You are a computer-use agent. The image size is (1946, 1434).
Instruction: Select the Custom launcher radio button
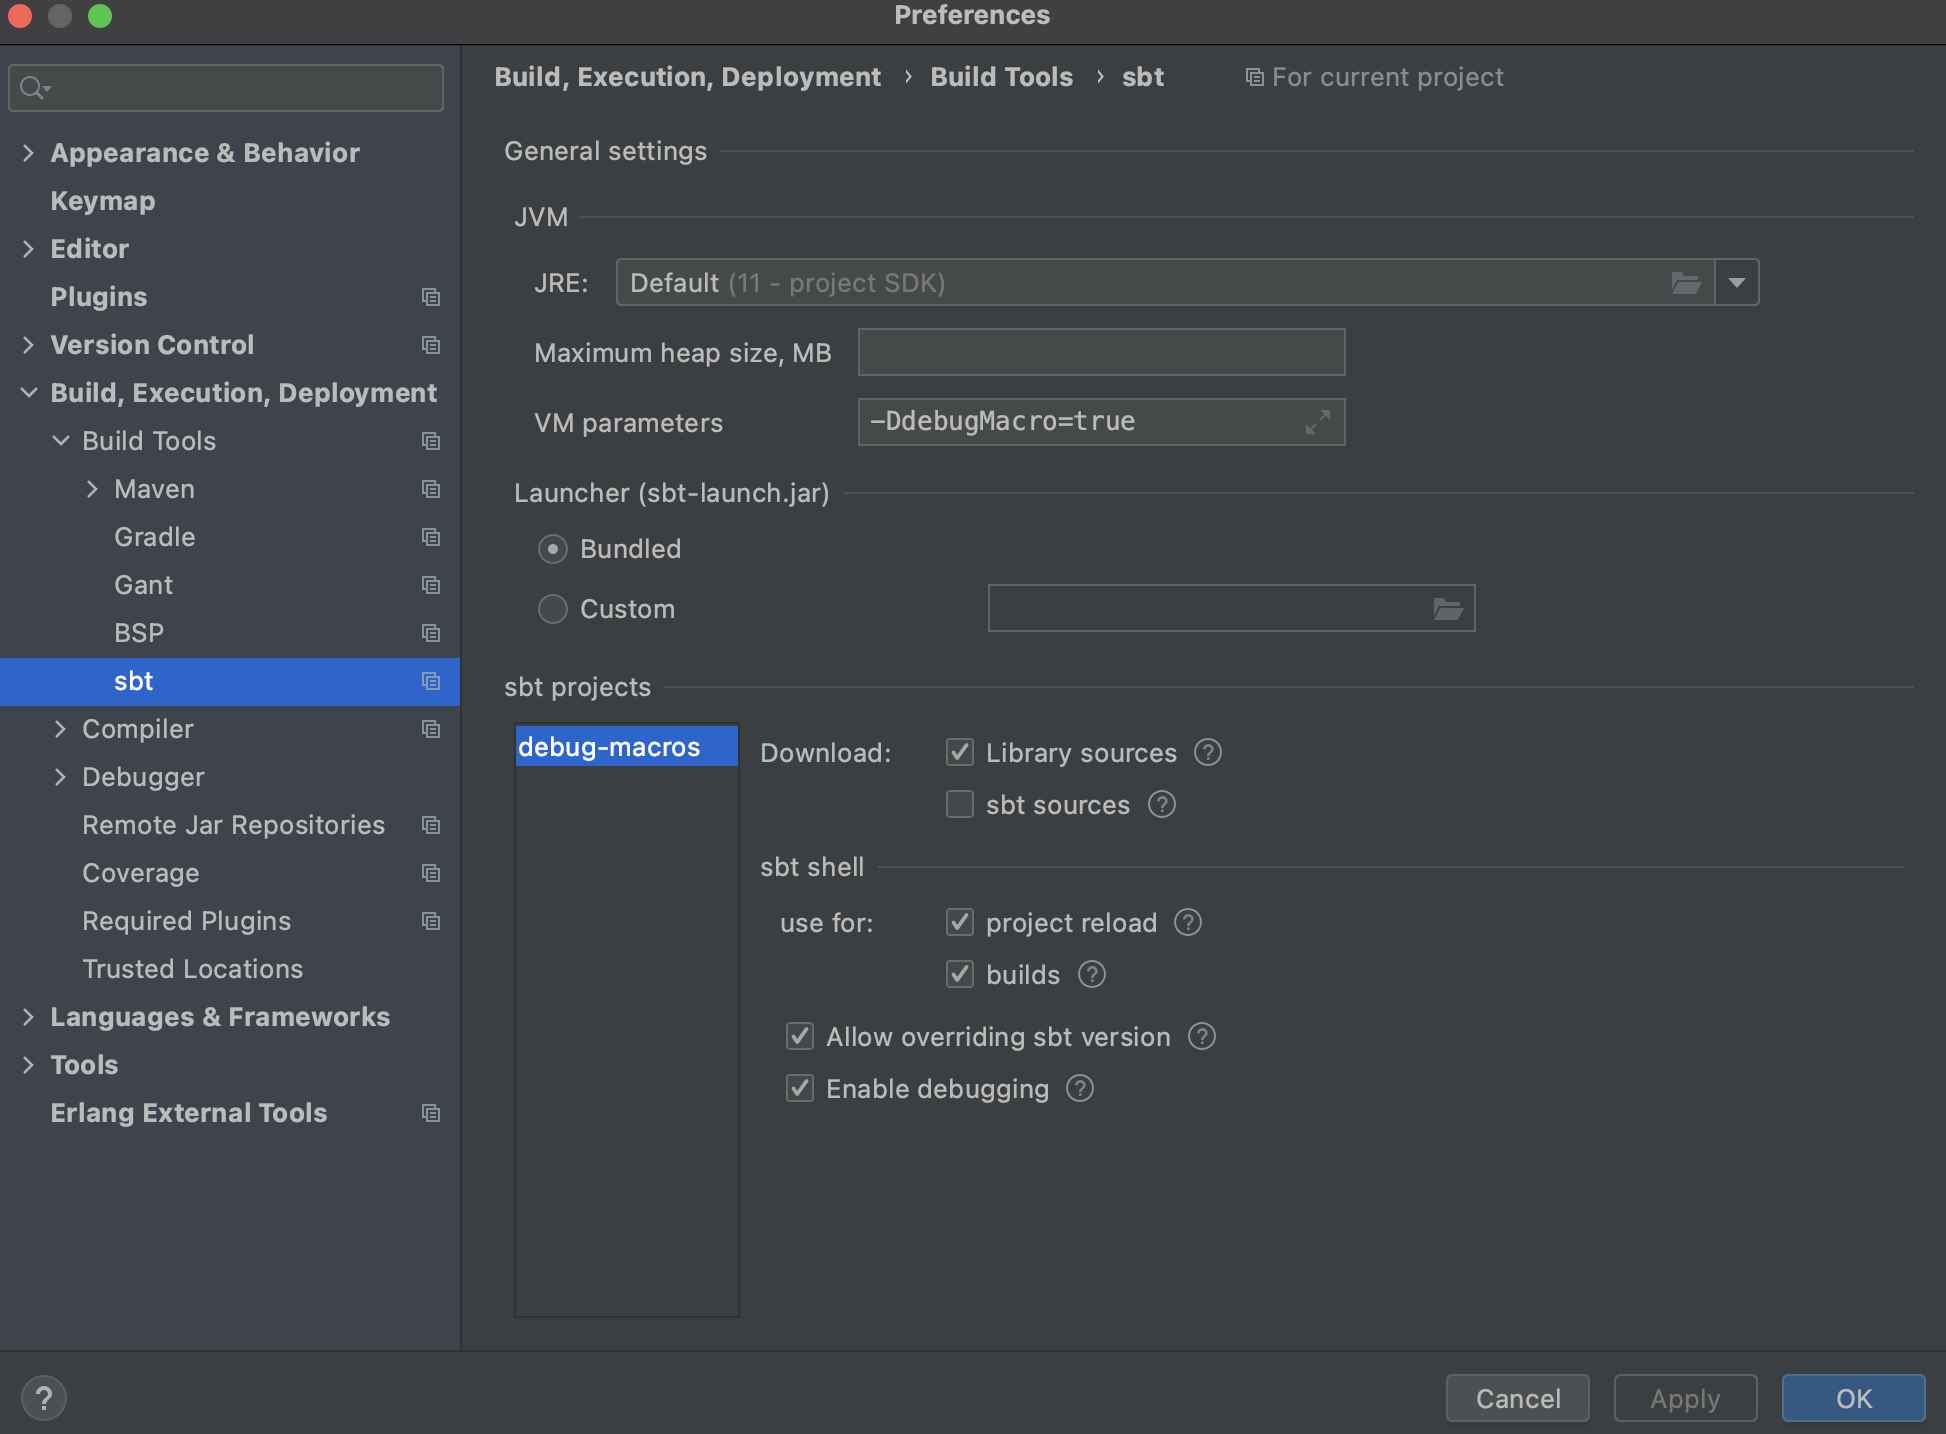(553, 609)
